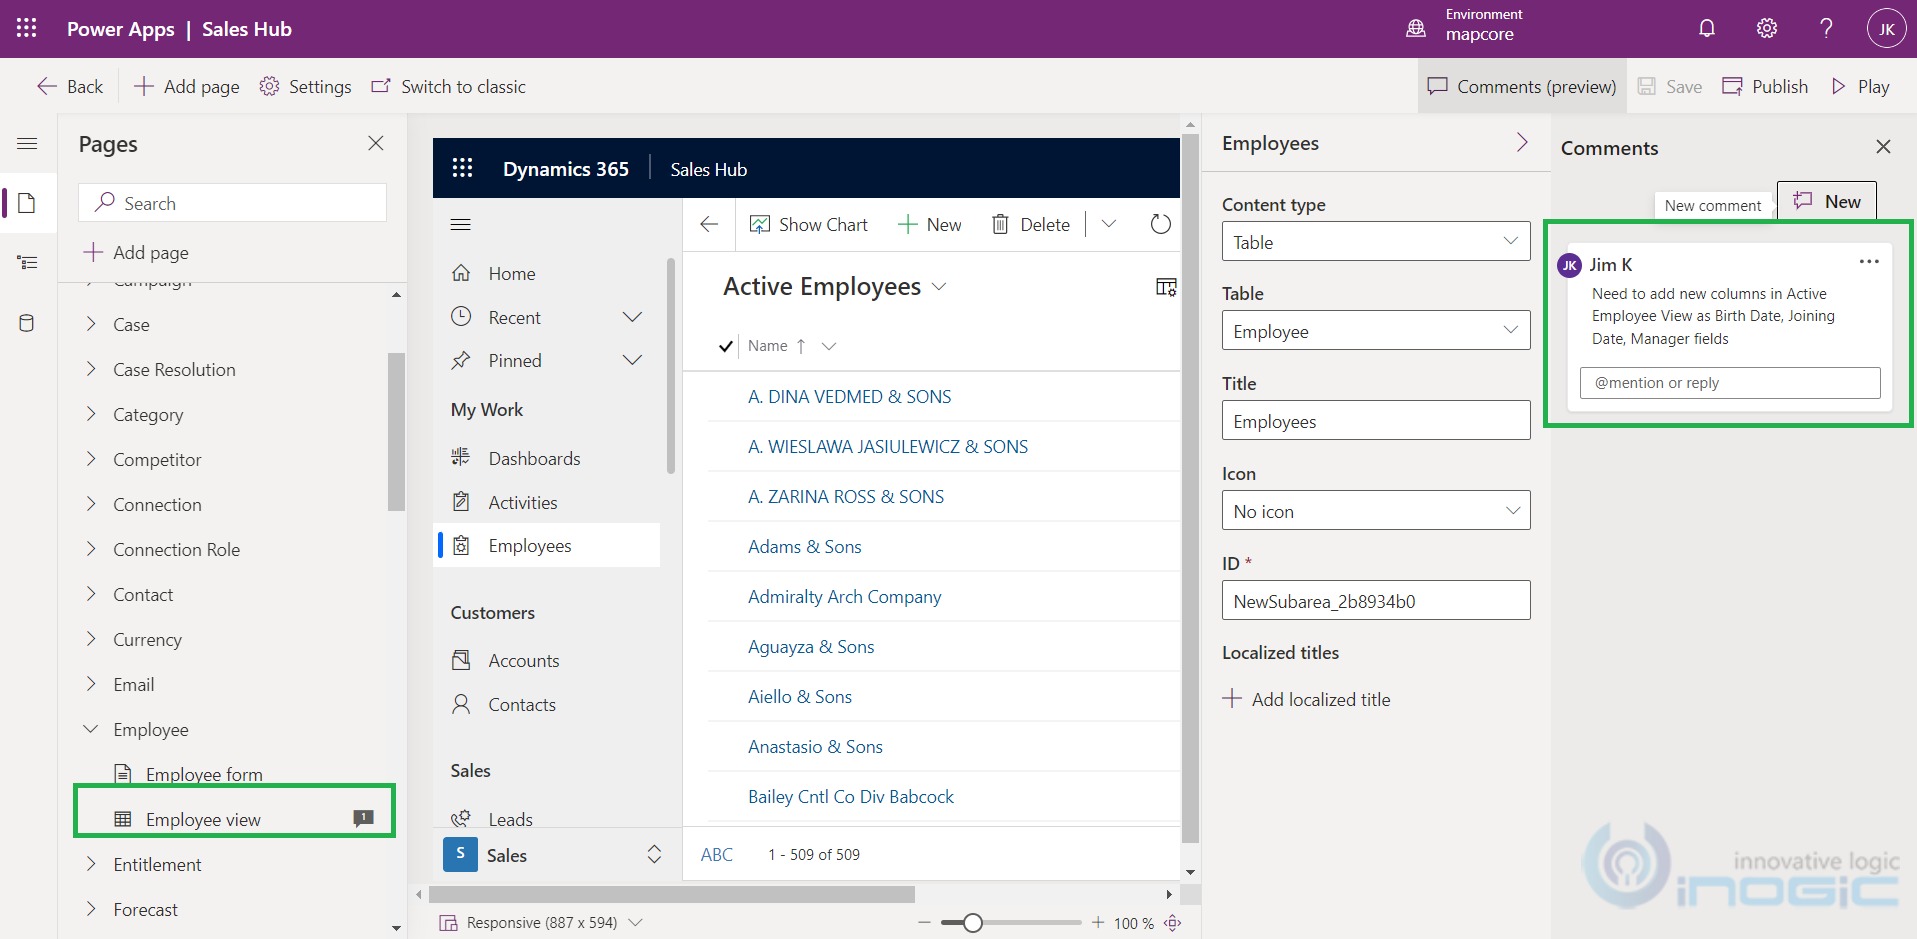Viewport: 1917px width, 939px height.
Task: Open the edit columns icon in the grid
Action: 1166,287
